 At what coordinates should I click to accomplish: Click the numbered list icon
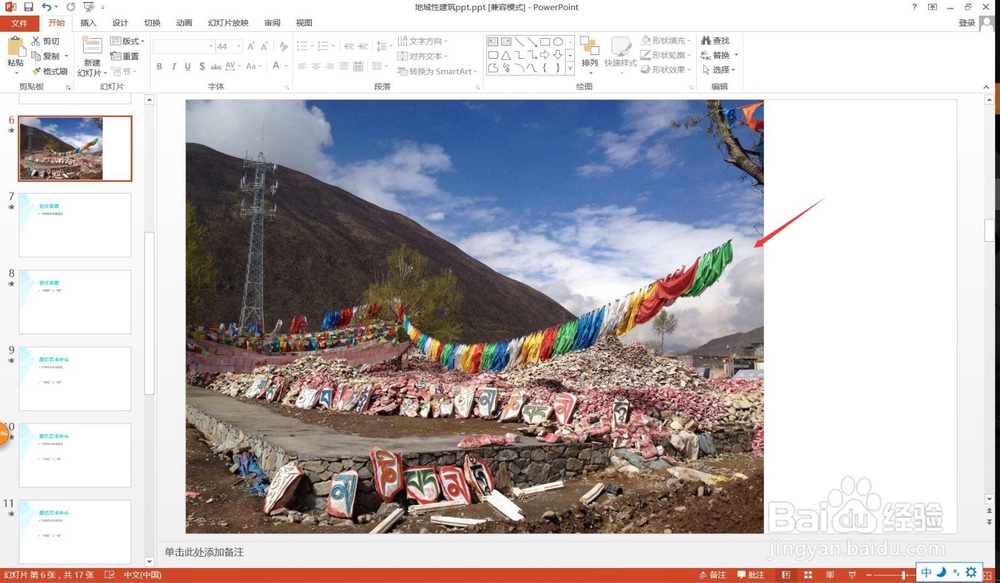325,47
